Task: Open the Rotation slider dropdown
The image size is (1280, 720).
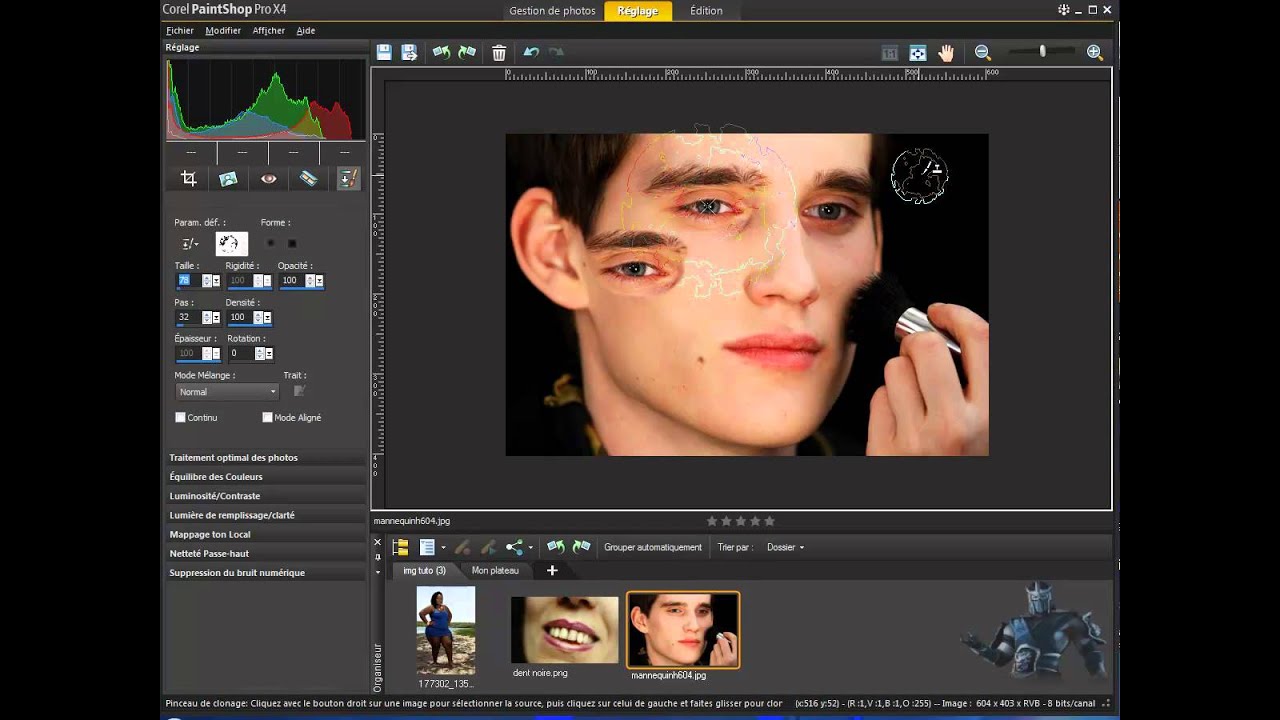Action: point(268,353)
